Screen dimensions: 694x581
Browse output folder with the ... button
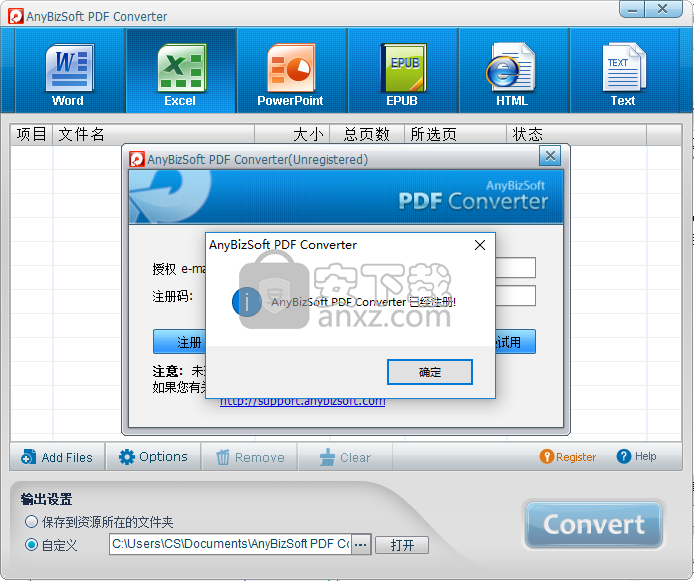pos(361,544)
